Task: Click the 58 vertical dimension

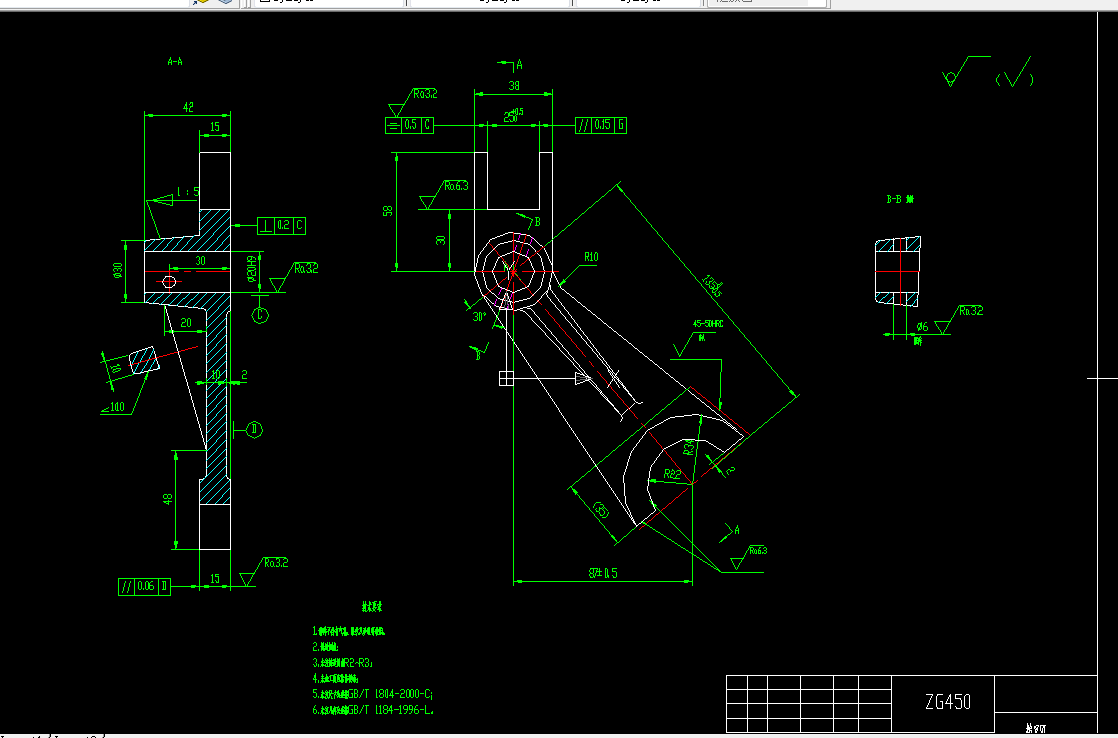Action: tap(388, 211)
